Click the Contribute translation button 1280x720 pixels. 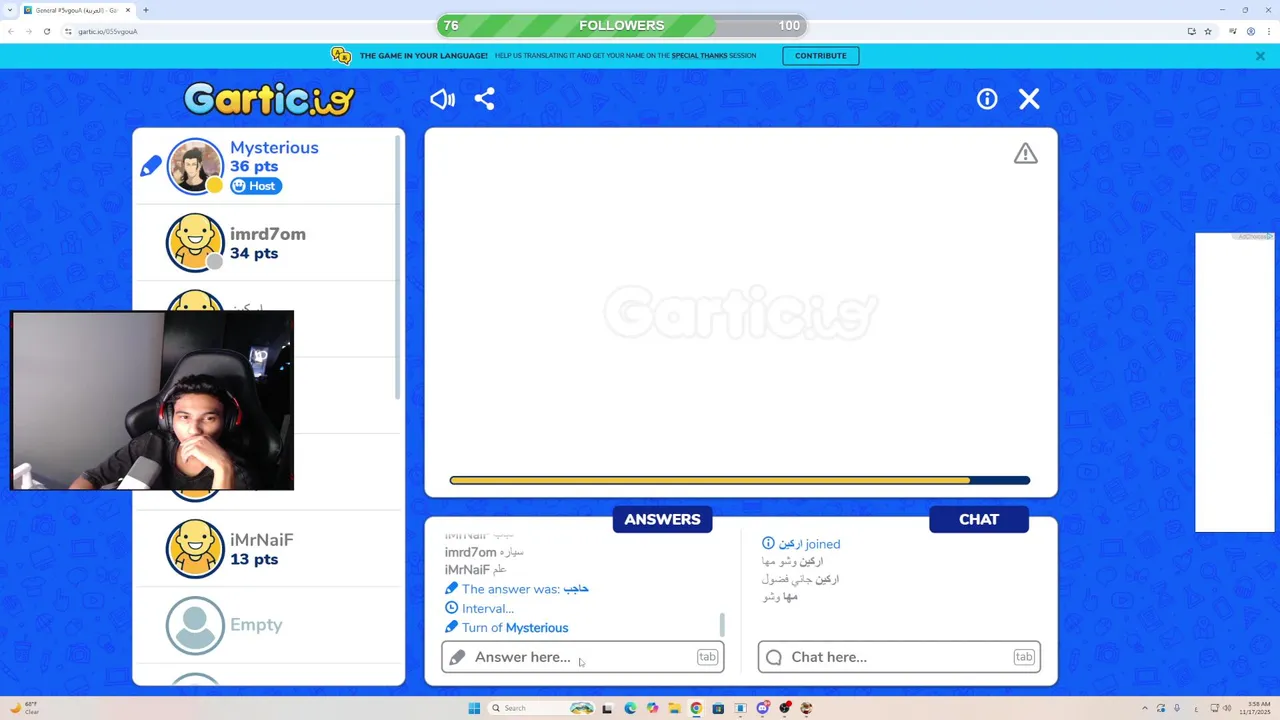coord(820,56)
